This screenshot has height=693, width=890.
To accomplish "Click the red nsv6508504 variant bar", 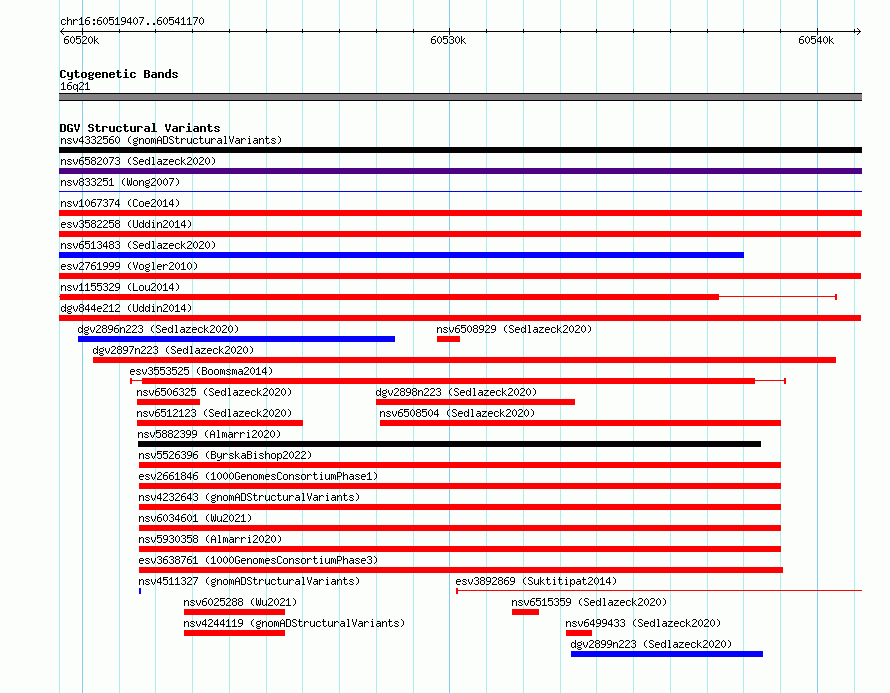I will 581,423.
